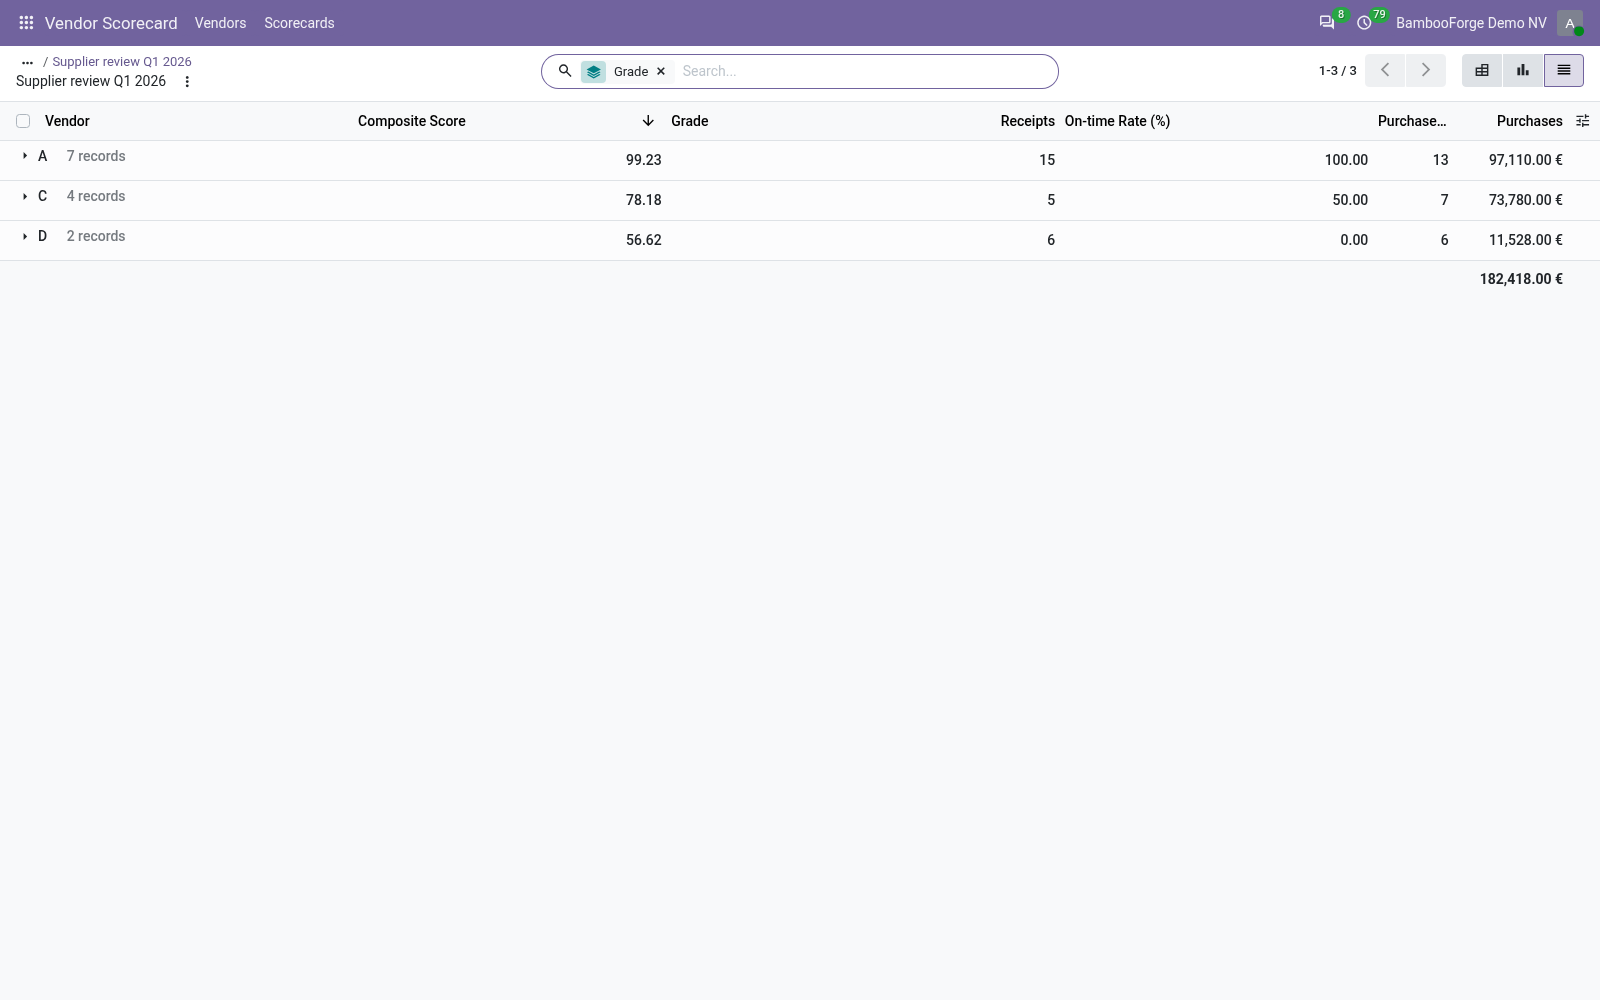
Task: Open optional columns settings icon
Action: (1583, 121)
